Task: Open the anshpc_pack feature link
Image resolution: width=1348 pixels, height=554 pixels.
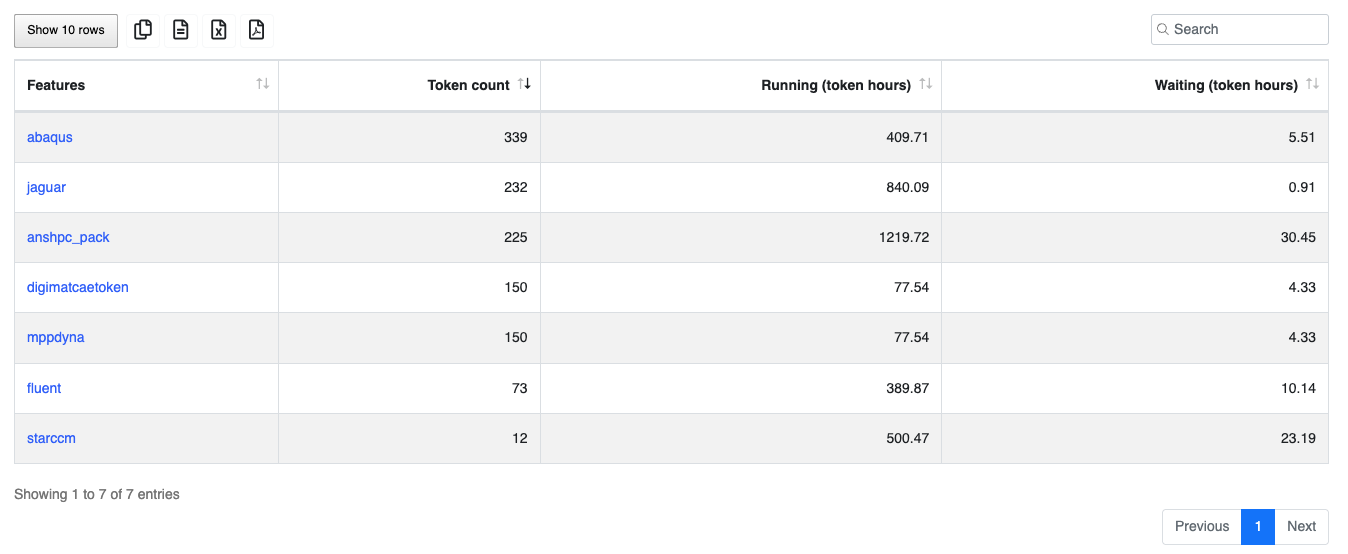Action: click(x=68, y=237)
